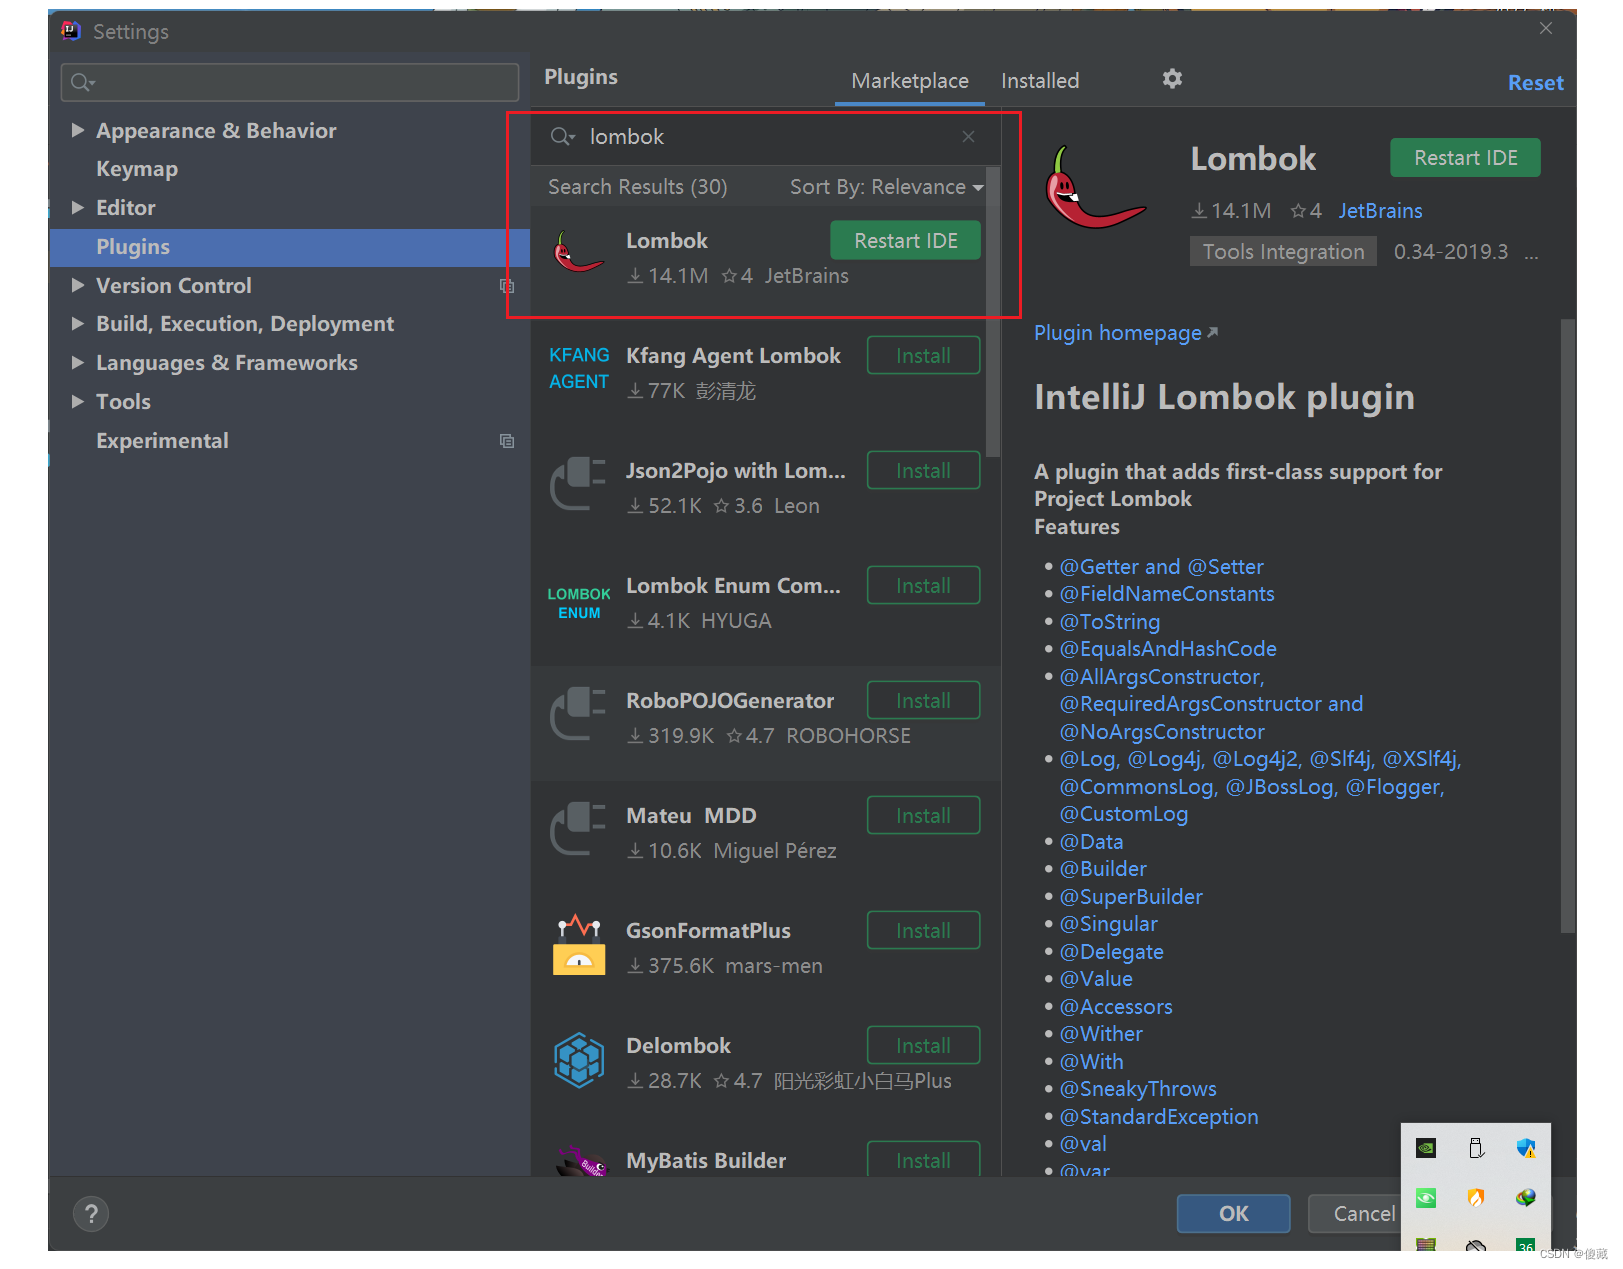1623x1269 pixels.
Task: Clear the lombok search with X icon
Action: [968, 136]
